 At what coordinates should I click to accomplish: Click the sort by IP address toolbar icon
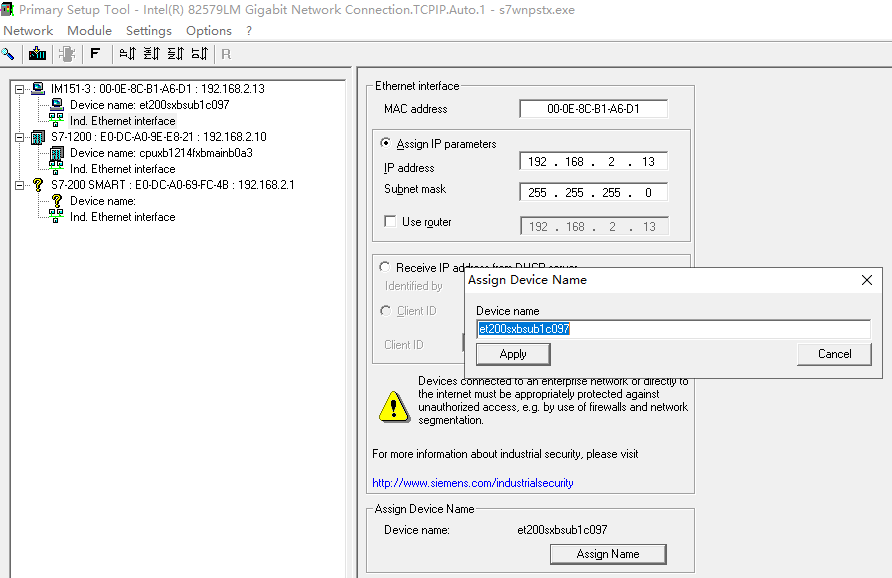pyautogui.click(x=129, y=54)
